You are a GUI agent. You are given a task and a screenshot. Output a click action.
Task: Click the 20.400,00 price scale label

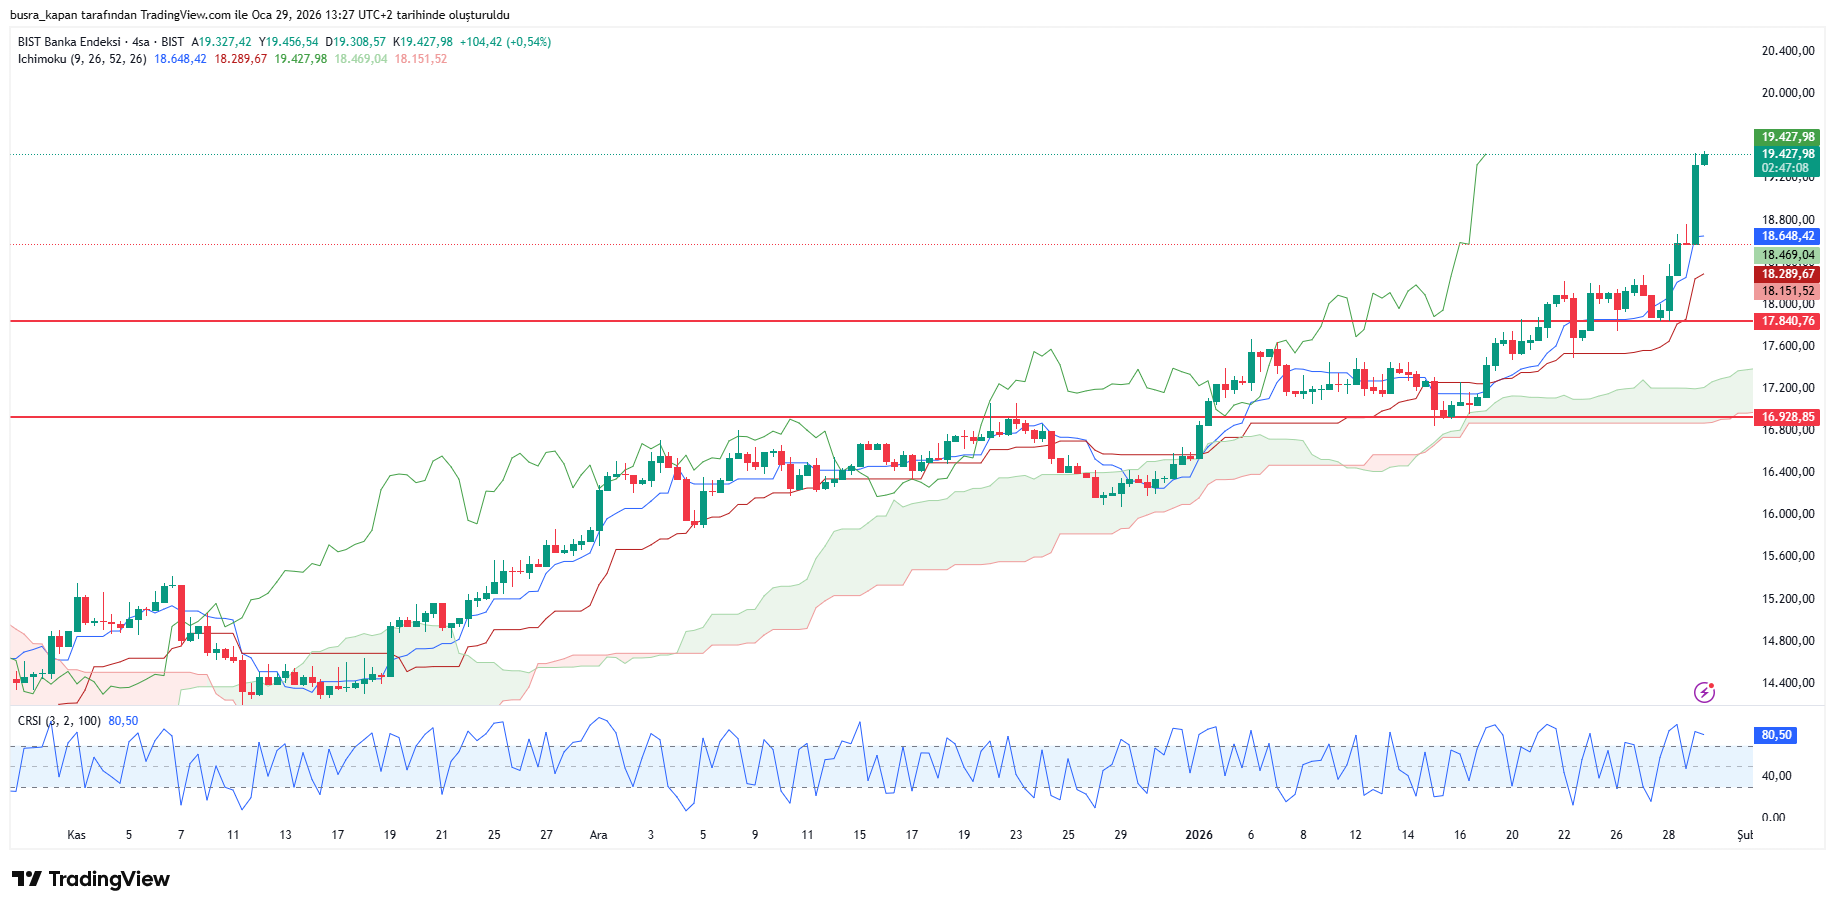coord(1787,51)
